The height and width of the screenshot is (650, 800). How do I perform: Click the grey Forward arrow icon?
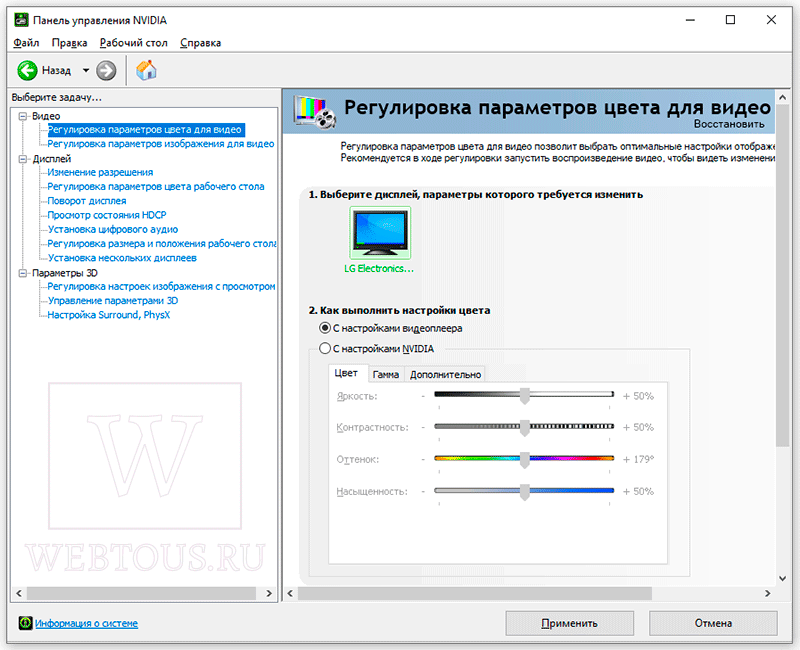[106, 70]
